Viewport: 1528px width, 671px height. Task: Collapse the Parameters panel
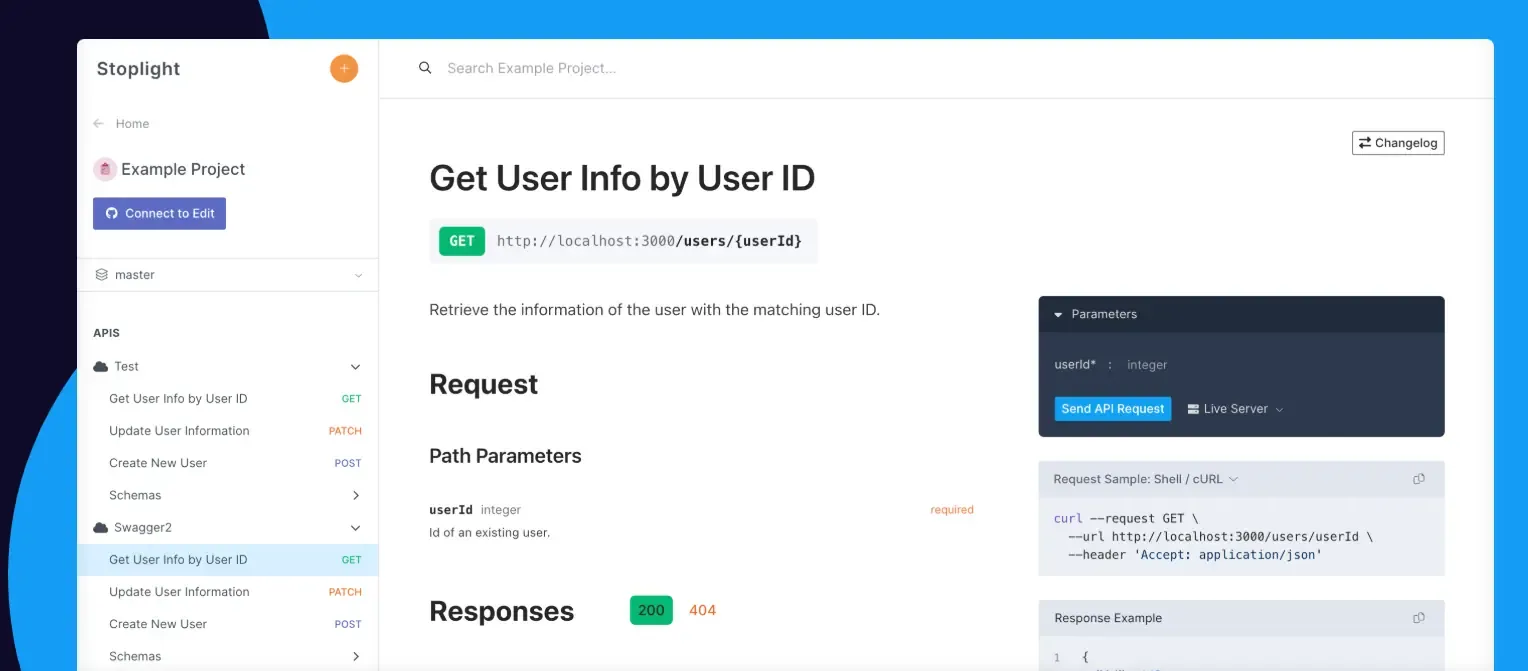[1059, 314]
